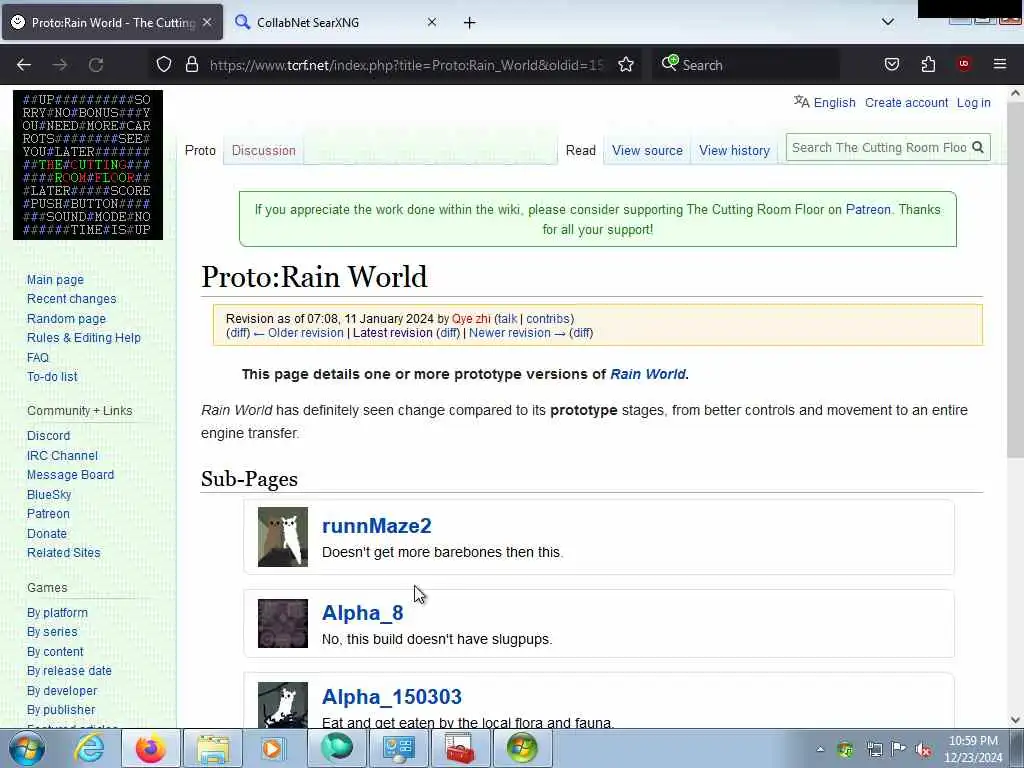Screen dimensions: 1024x768
Task: Go back with the browser back arrow
Action: click(24, 65)
